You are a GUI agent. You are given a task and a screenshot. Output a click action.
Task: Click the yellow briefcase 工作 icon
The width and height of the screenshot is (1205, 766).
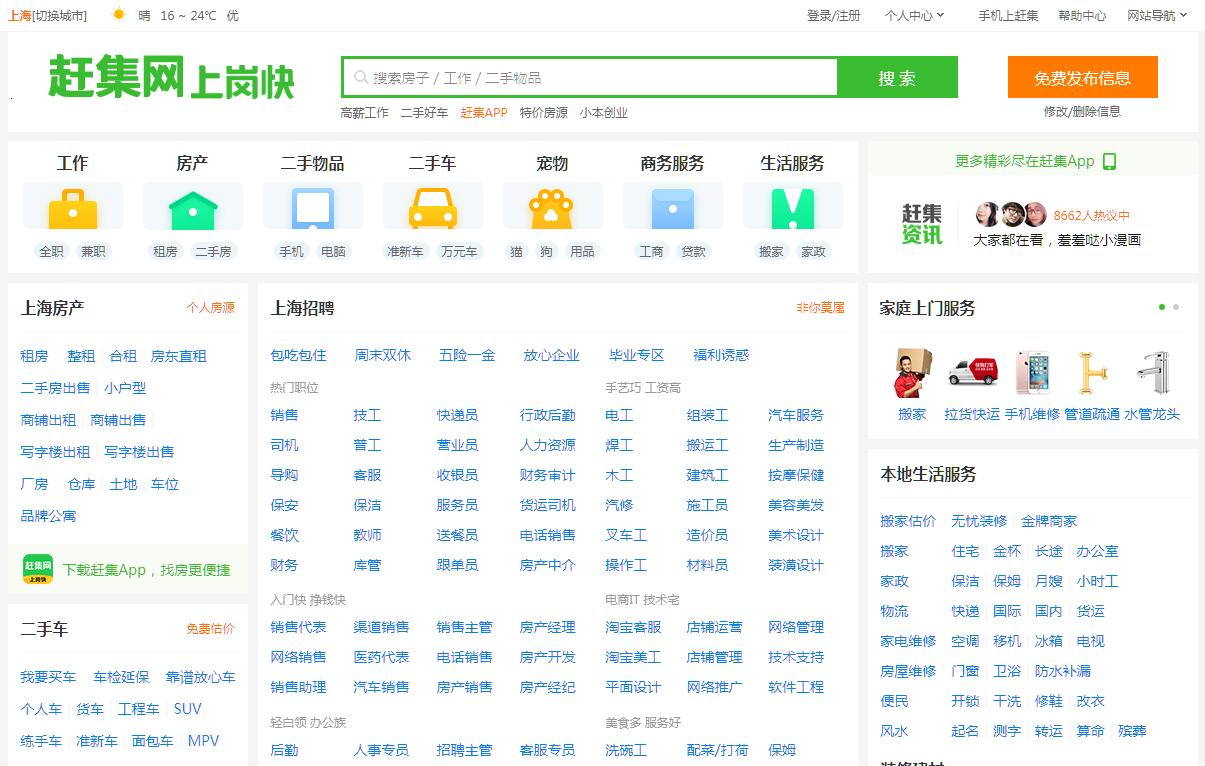point(73,208)
